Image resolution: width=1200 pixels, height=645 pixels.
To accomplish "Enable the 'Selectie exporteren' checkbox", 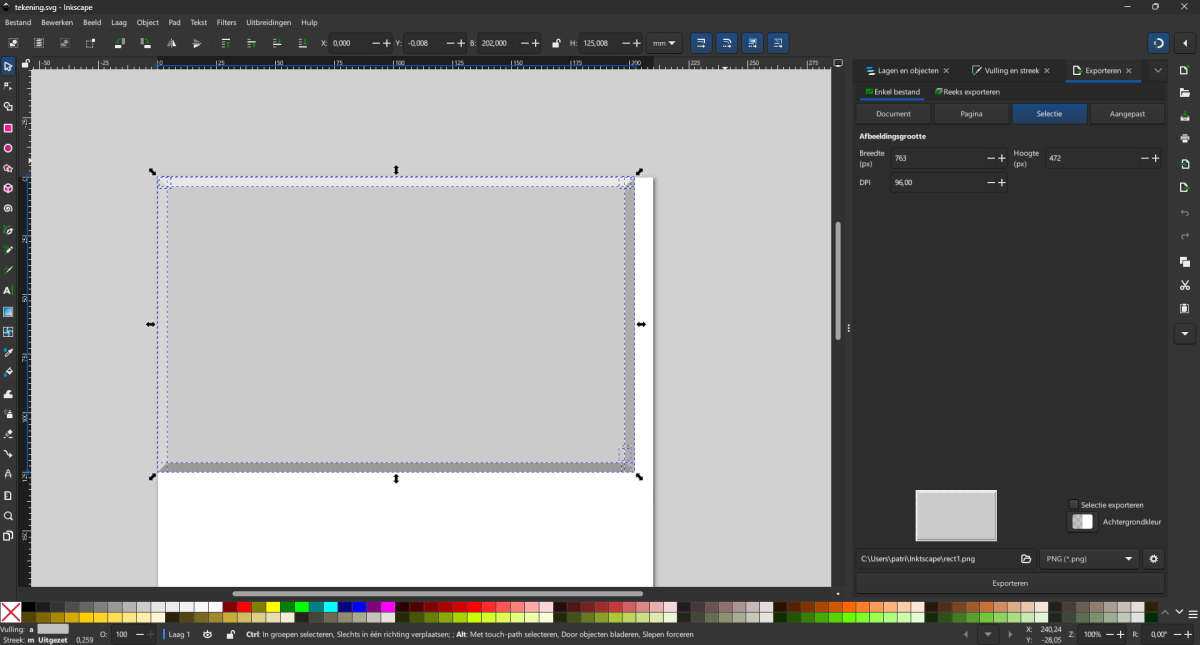I will (x=1074, y=505).
